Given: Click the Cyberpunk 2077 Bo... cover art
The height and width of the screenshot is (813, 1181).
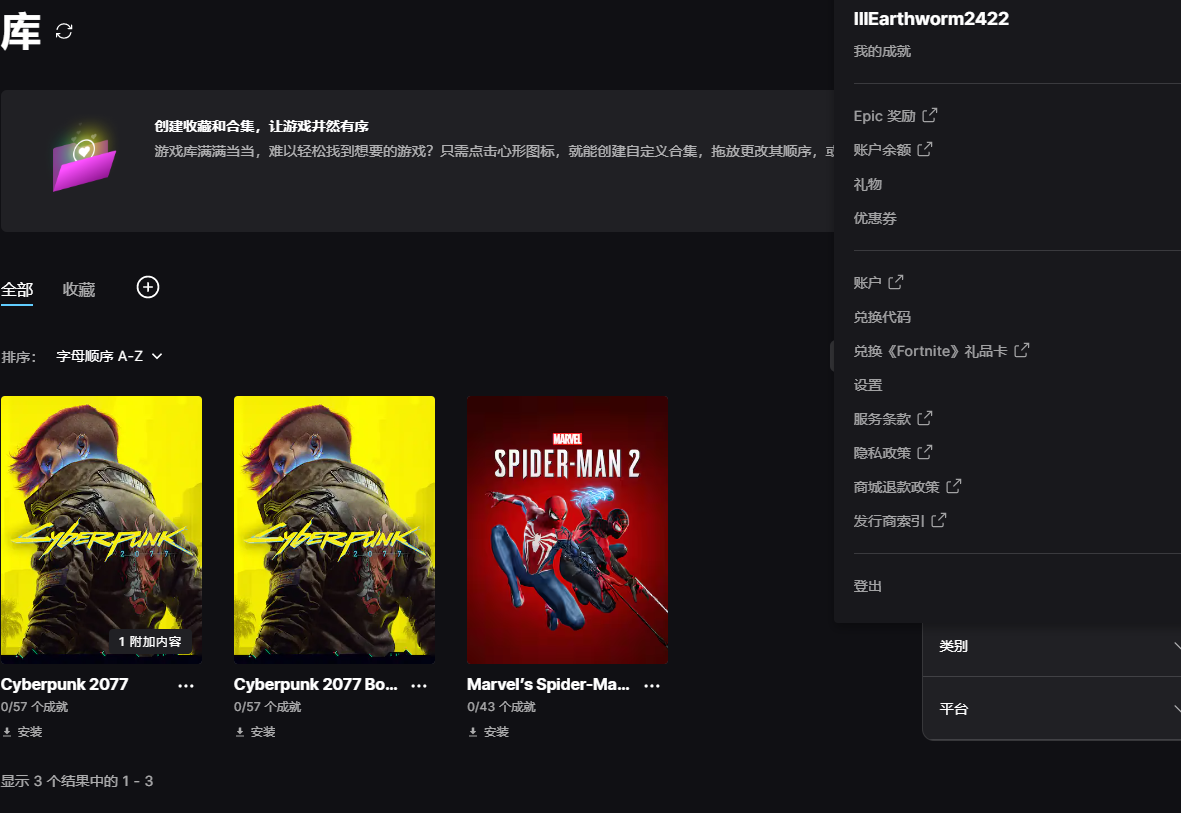Looking at the screenshot, I should (334, 530).
